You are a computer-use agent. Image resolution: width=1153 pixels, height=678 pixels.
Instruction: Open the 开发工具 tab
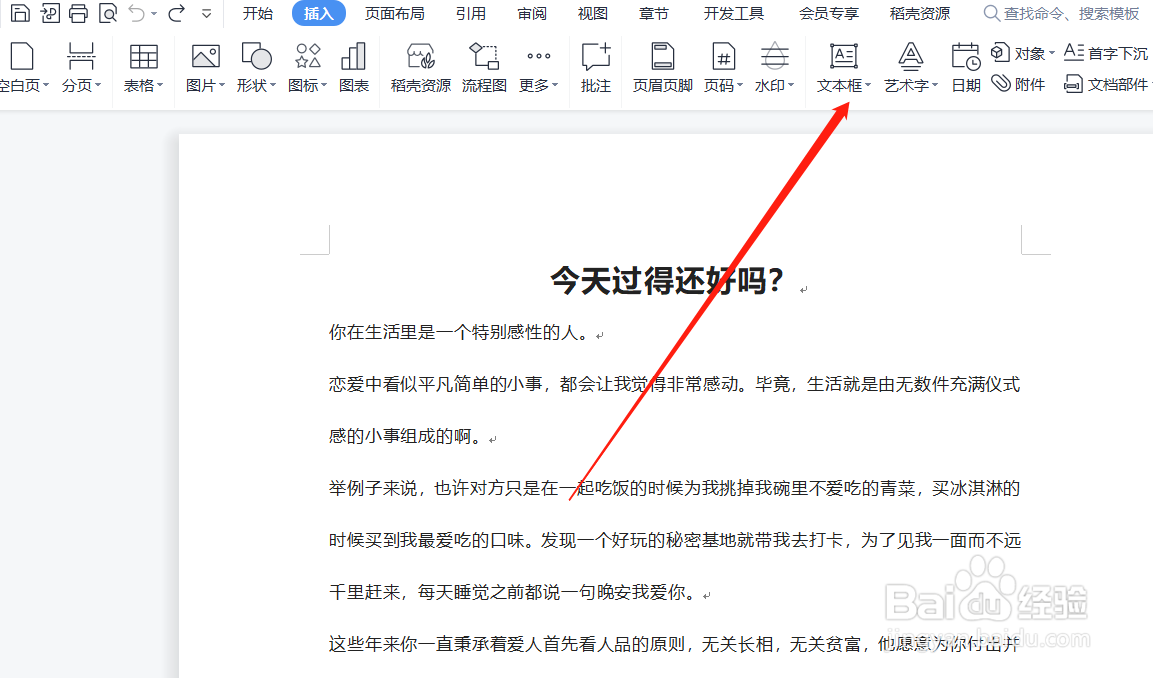(734, 14)
